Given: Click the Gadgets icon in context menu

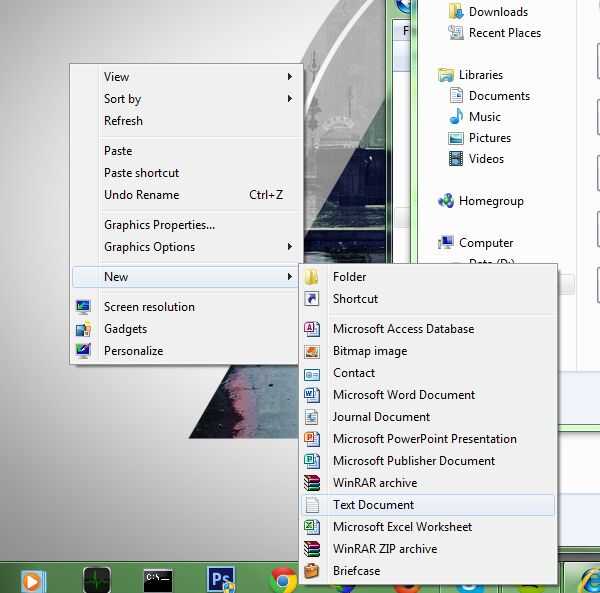Looking at the screenshot, I should [83, 329].
